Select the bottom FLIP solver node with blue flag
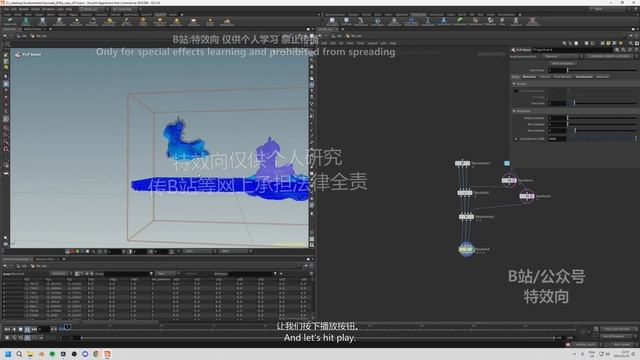Viewport: 640px width, 360px height. (x=466, y=249)
